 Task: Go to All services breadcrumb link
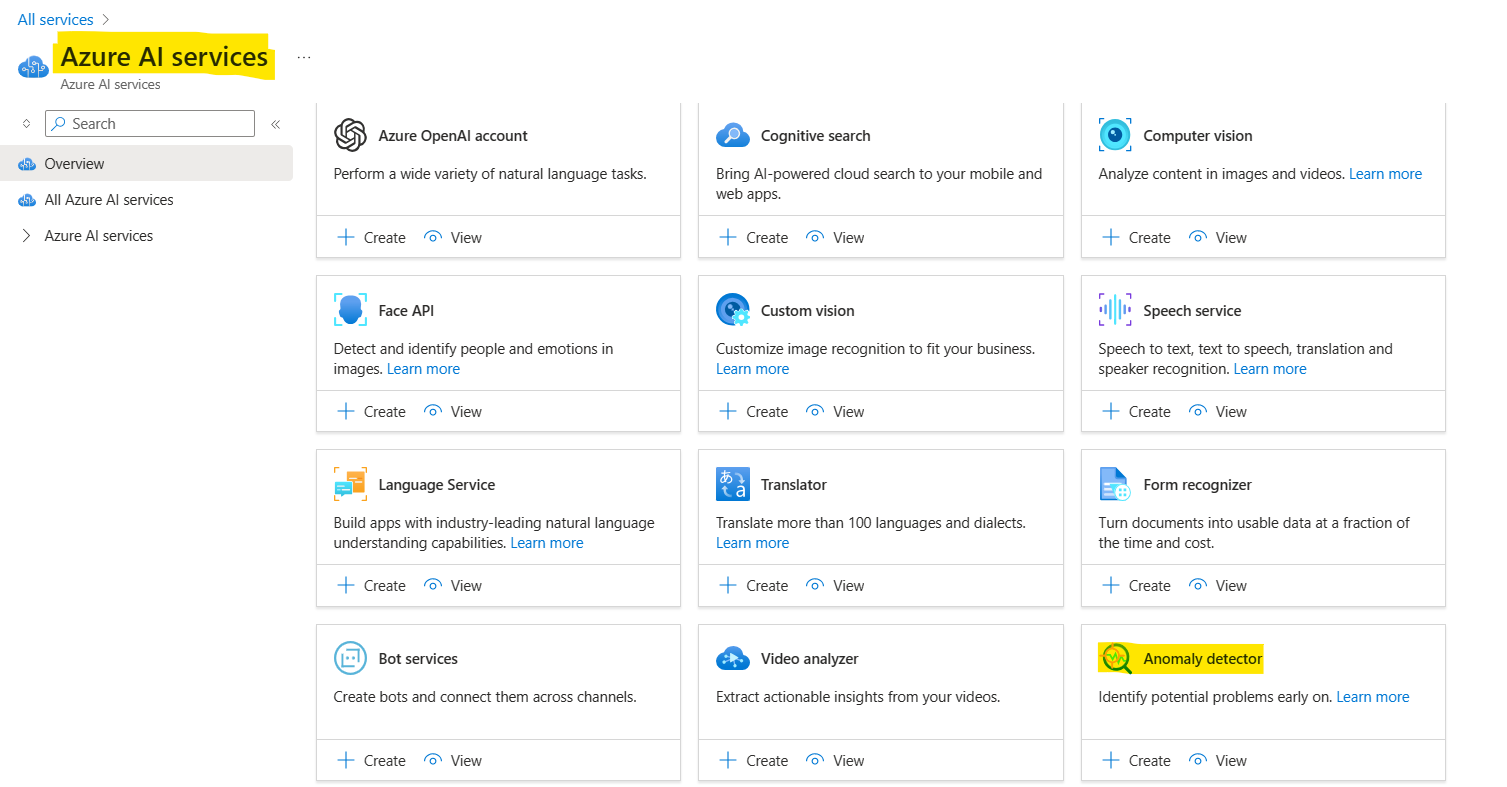click(55, 20)
